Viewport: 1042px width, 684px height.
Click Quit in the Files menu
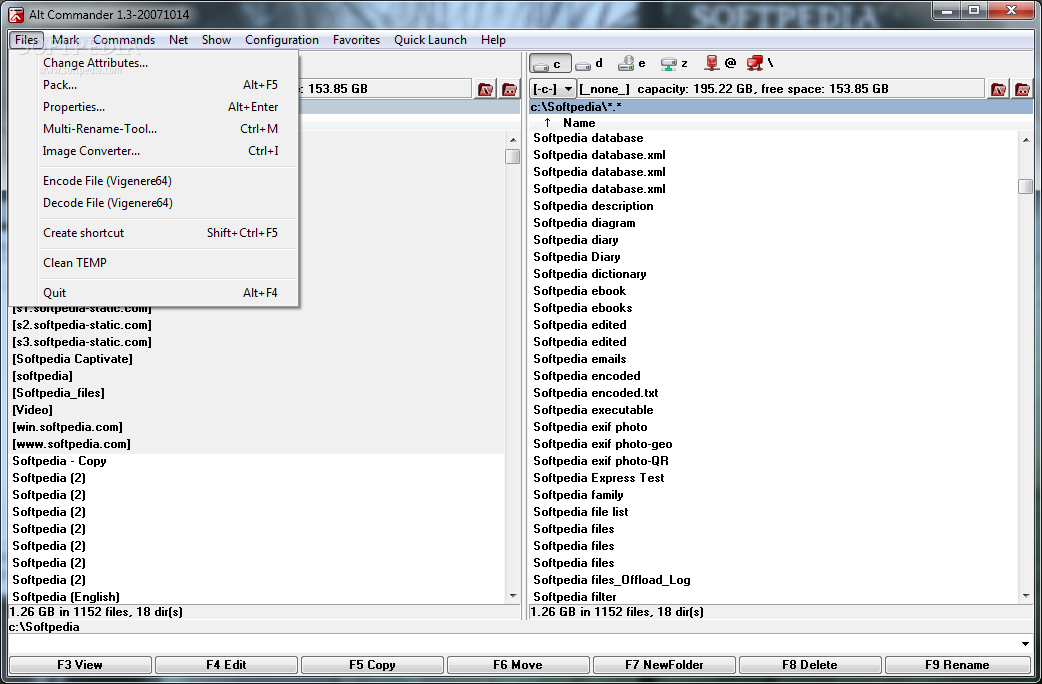coord(154,292)
